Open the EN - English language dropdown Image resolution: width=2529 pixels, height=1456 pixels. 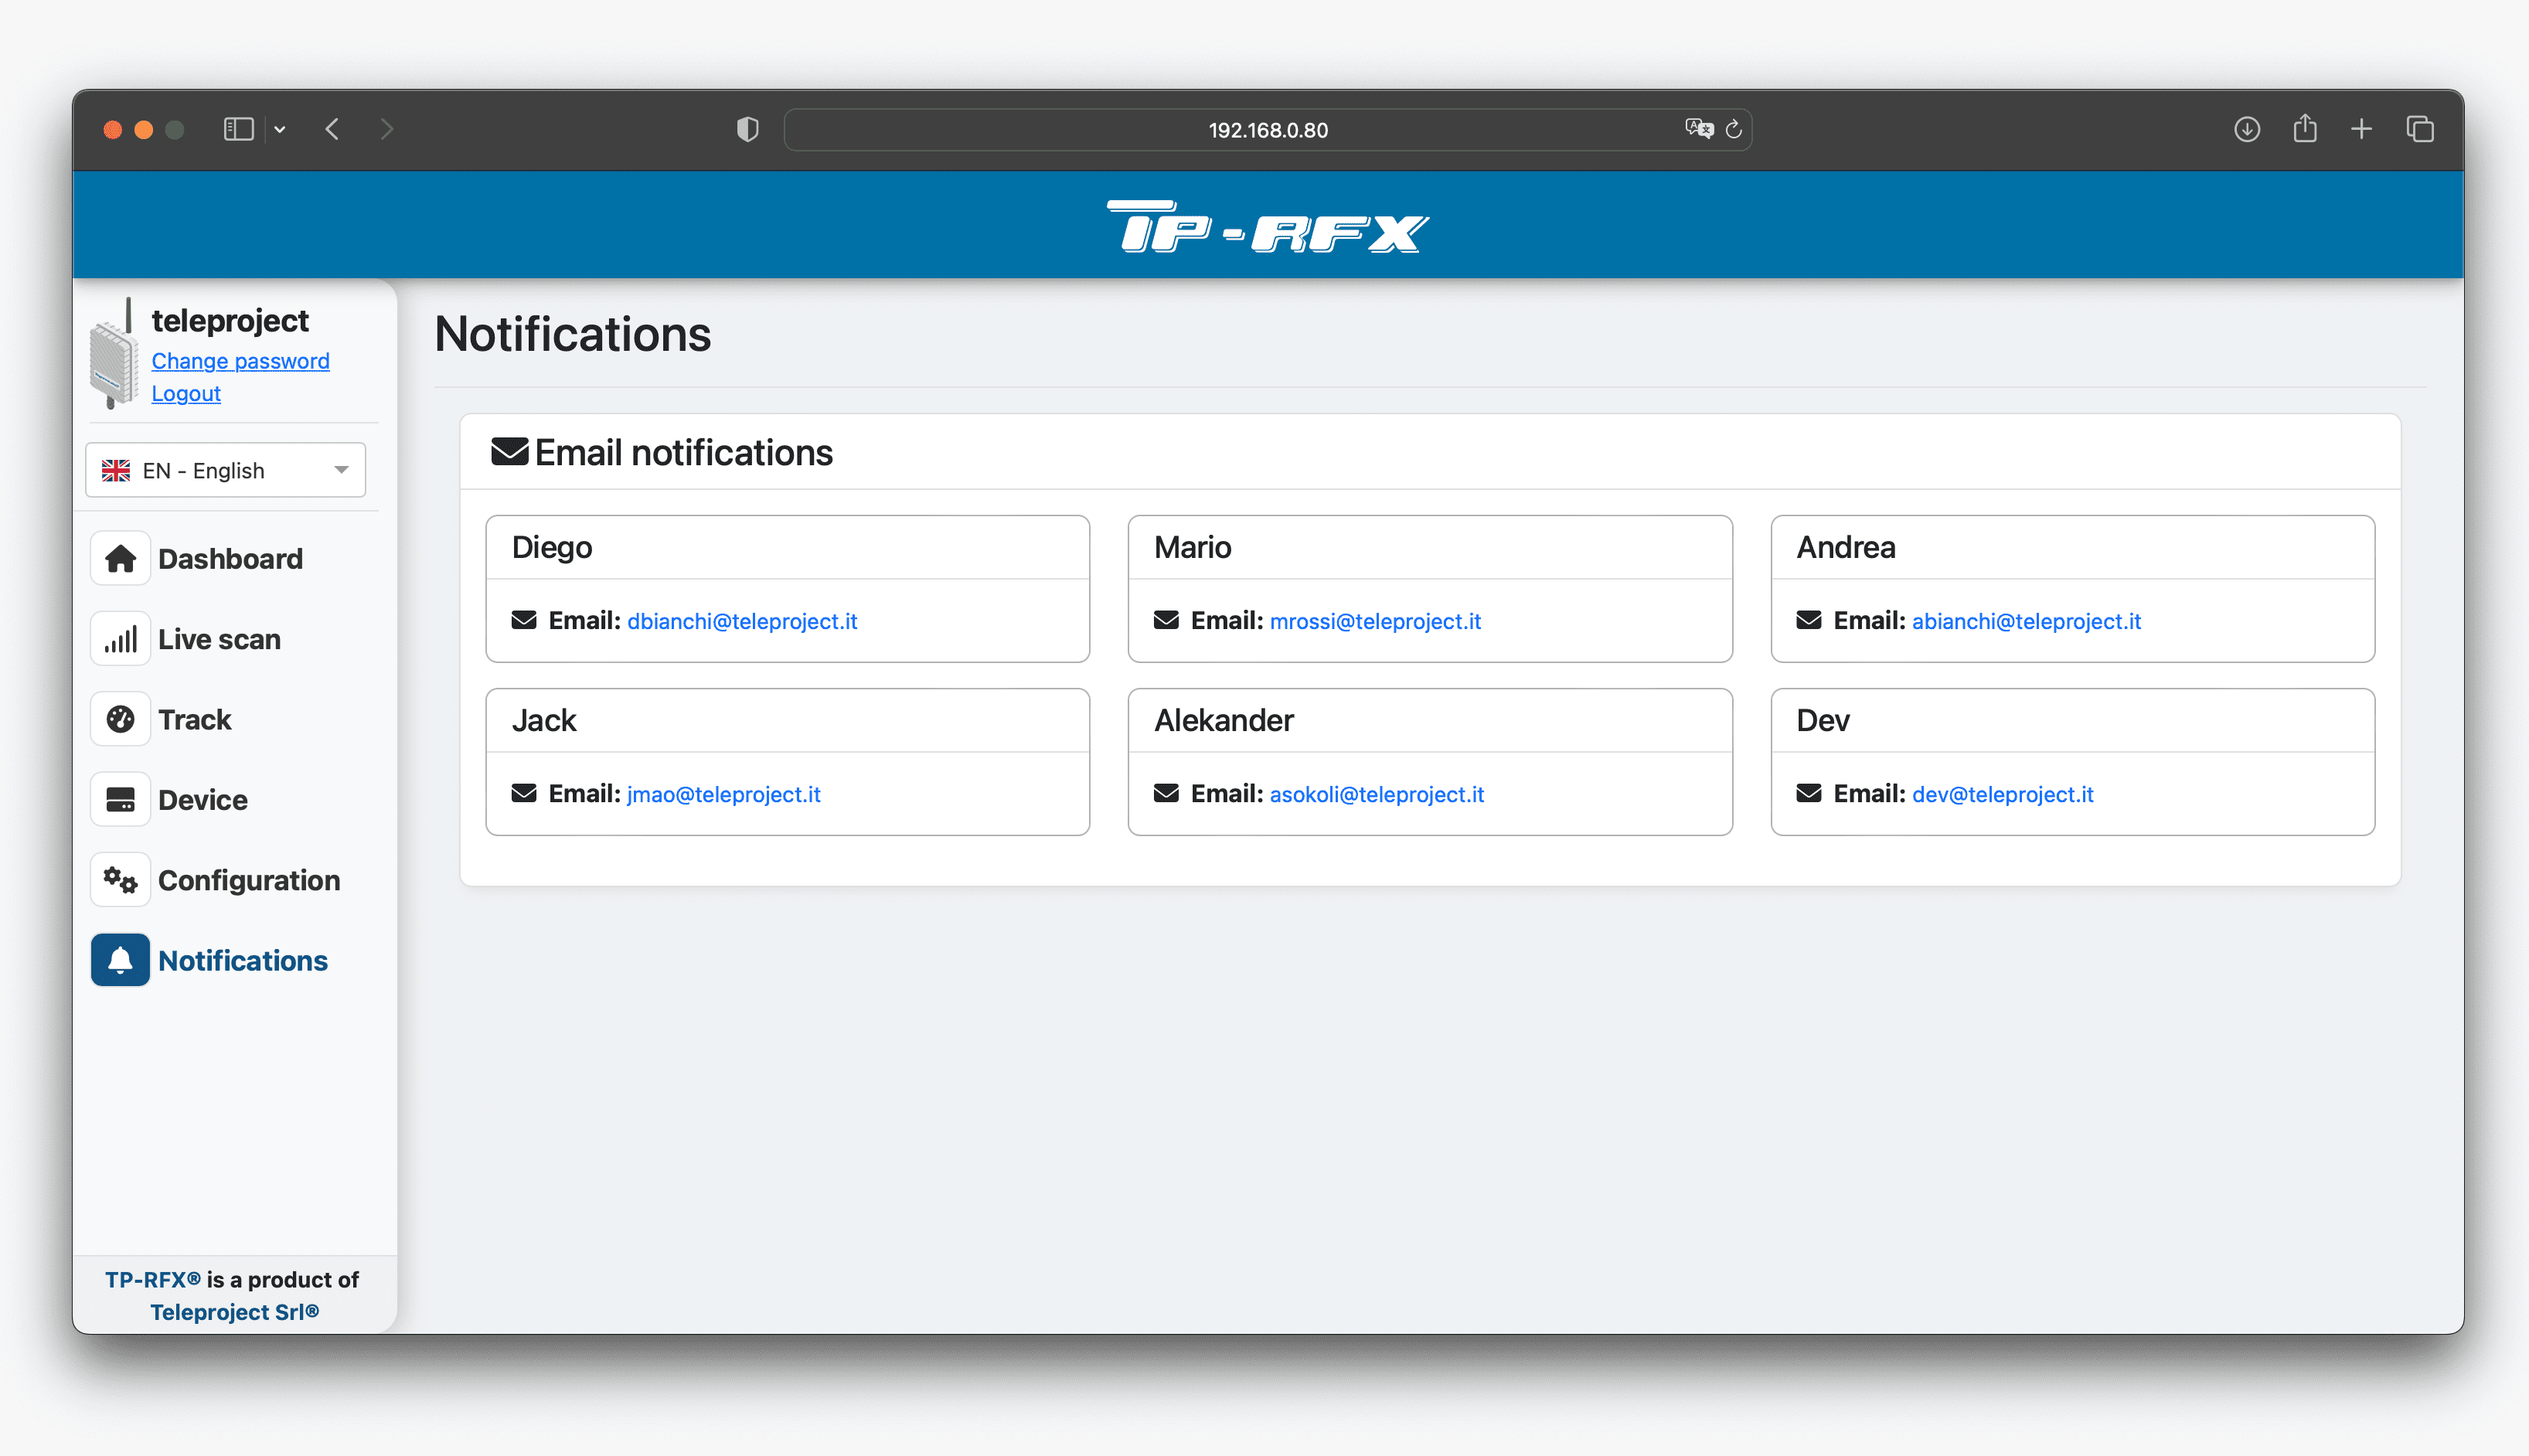click(x=226, y=470)
